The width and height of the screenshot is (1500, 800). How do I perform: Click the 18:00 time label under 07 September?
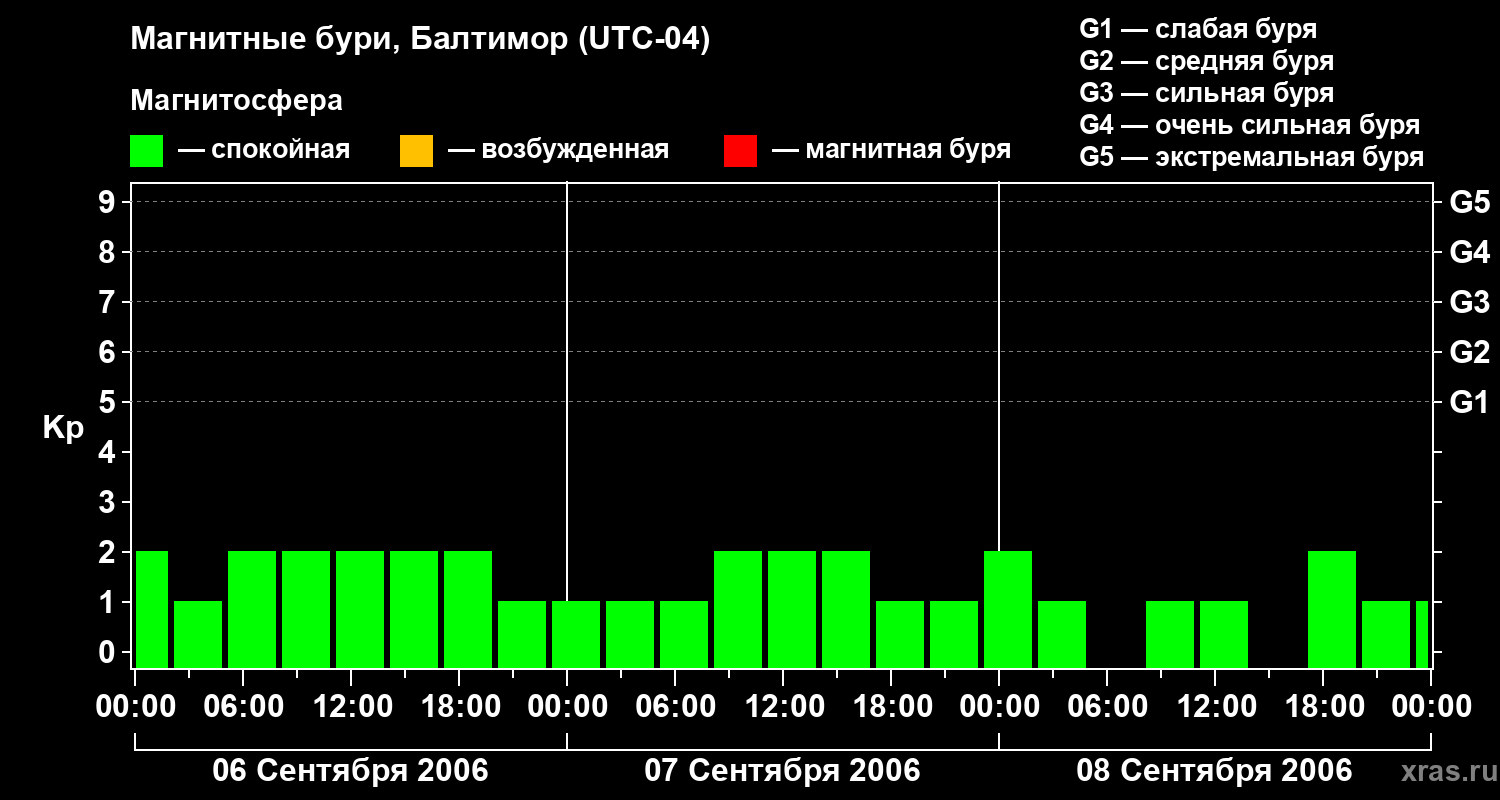click(891, 706)
